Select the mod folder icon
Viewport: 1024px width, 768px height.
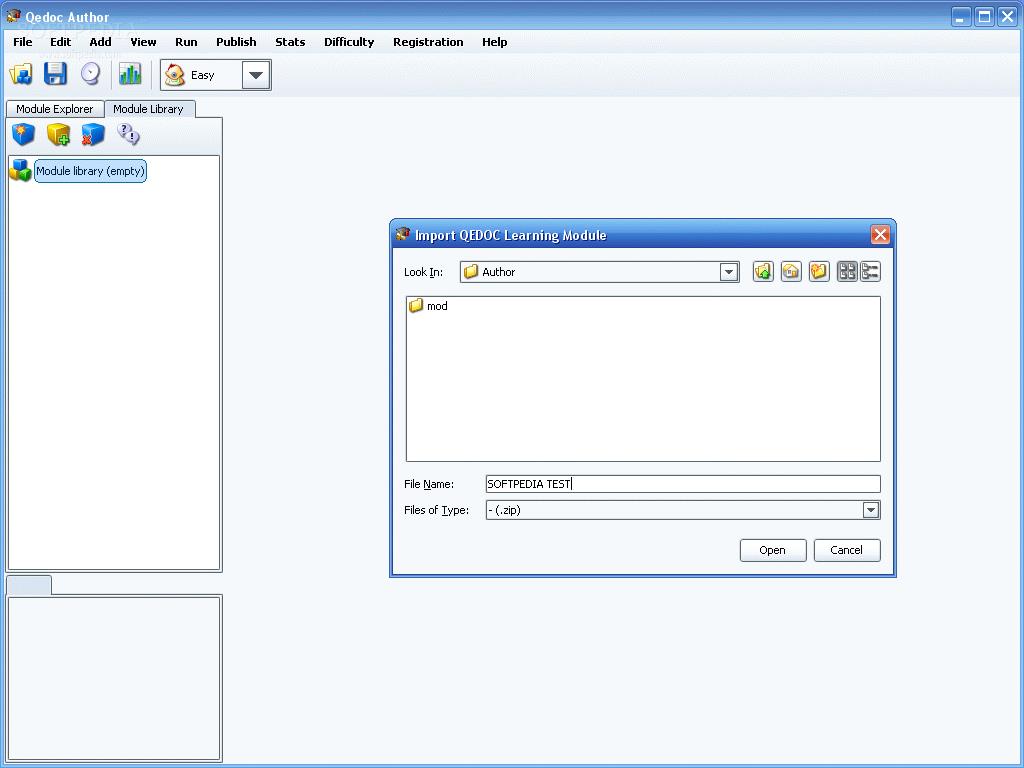416,305
